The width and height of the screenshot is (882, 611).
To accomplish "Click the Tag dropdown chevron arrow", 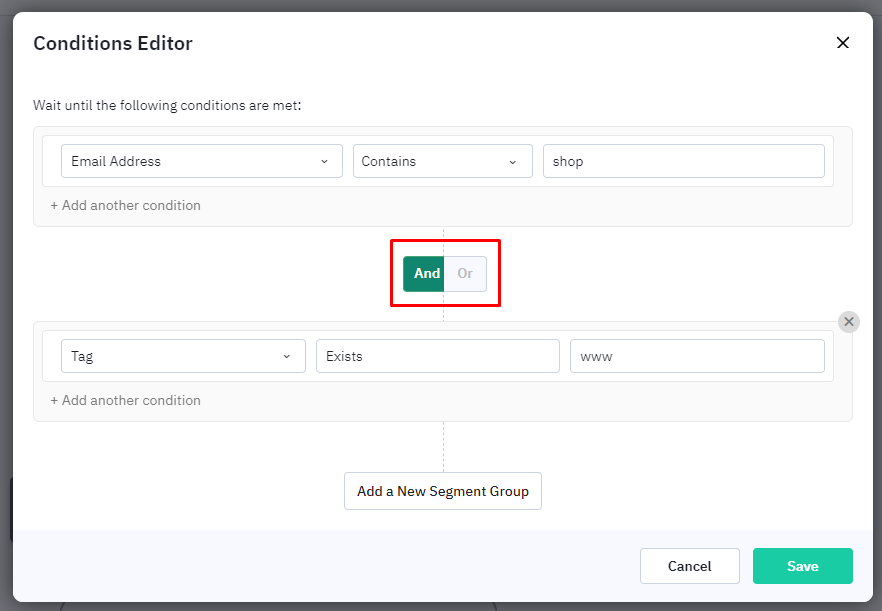I will (x=287, y=356).
